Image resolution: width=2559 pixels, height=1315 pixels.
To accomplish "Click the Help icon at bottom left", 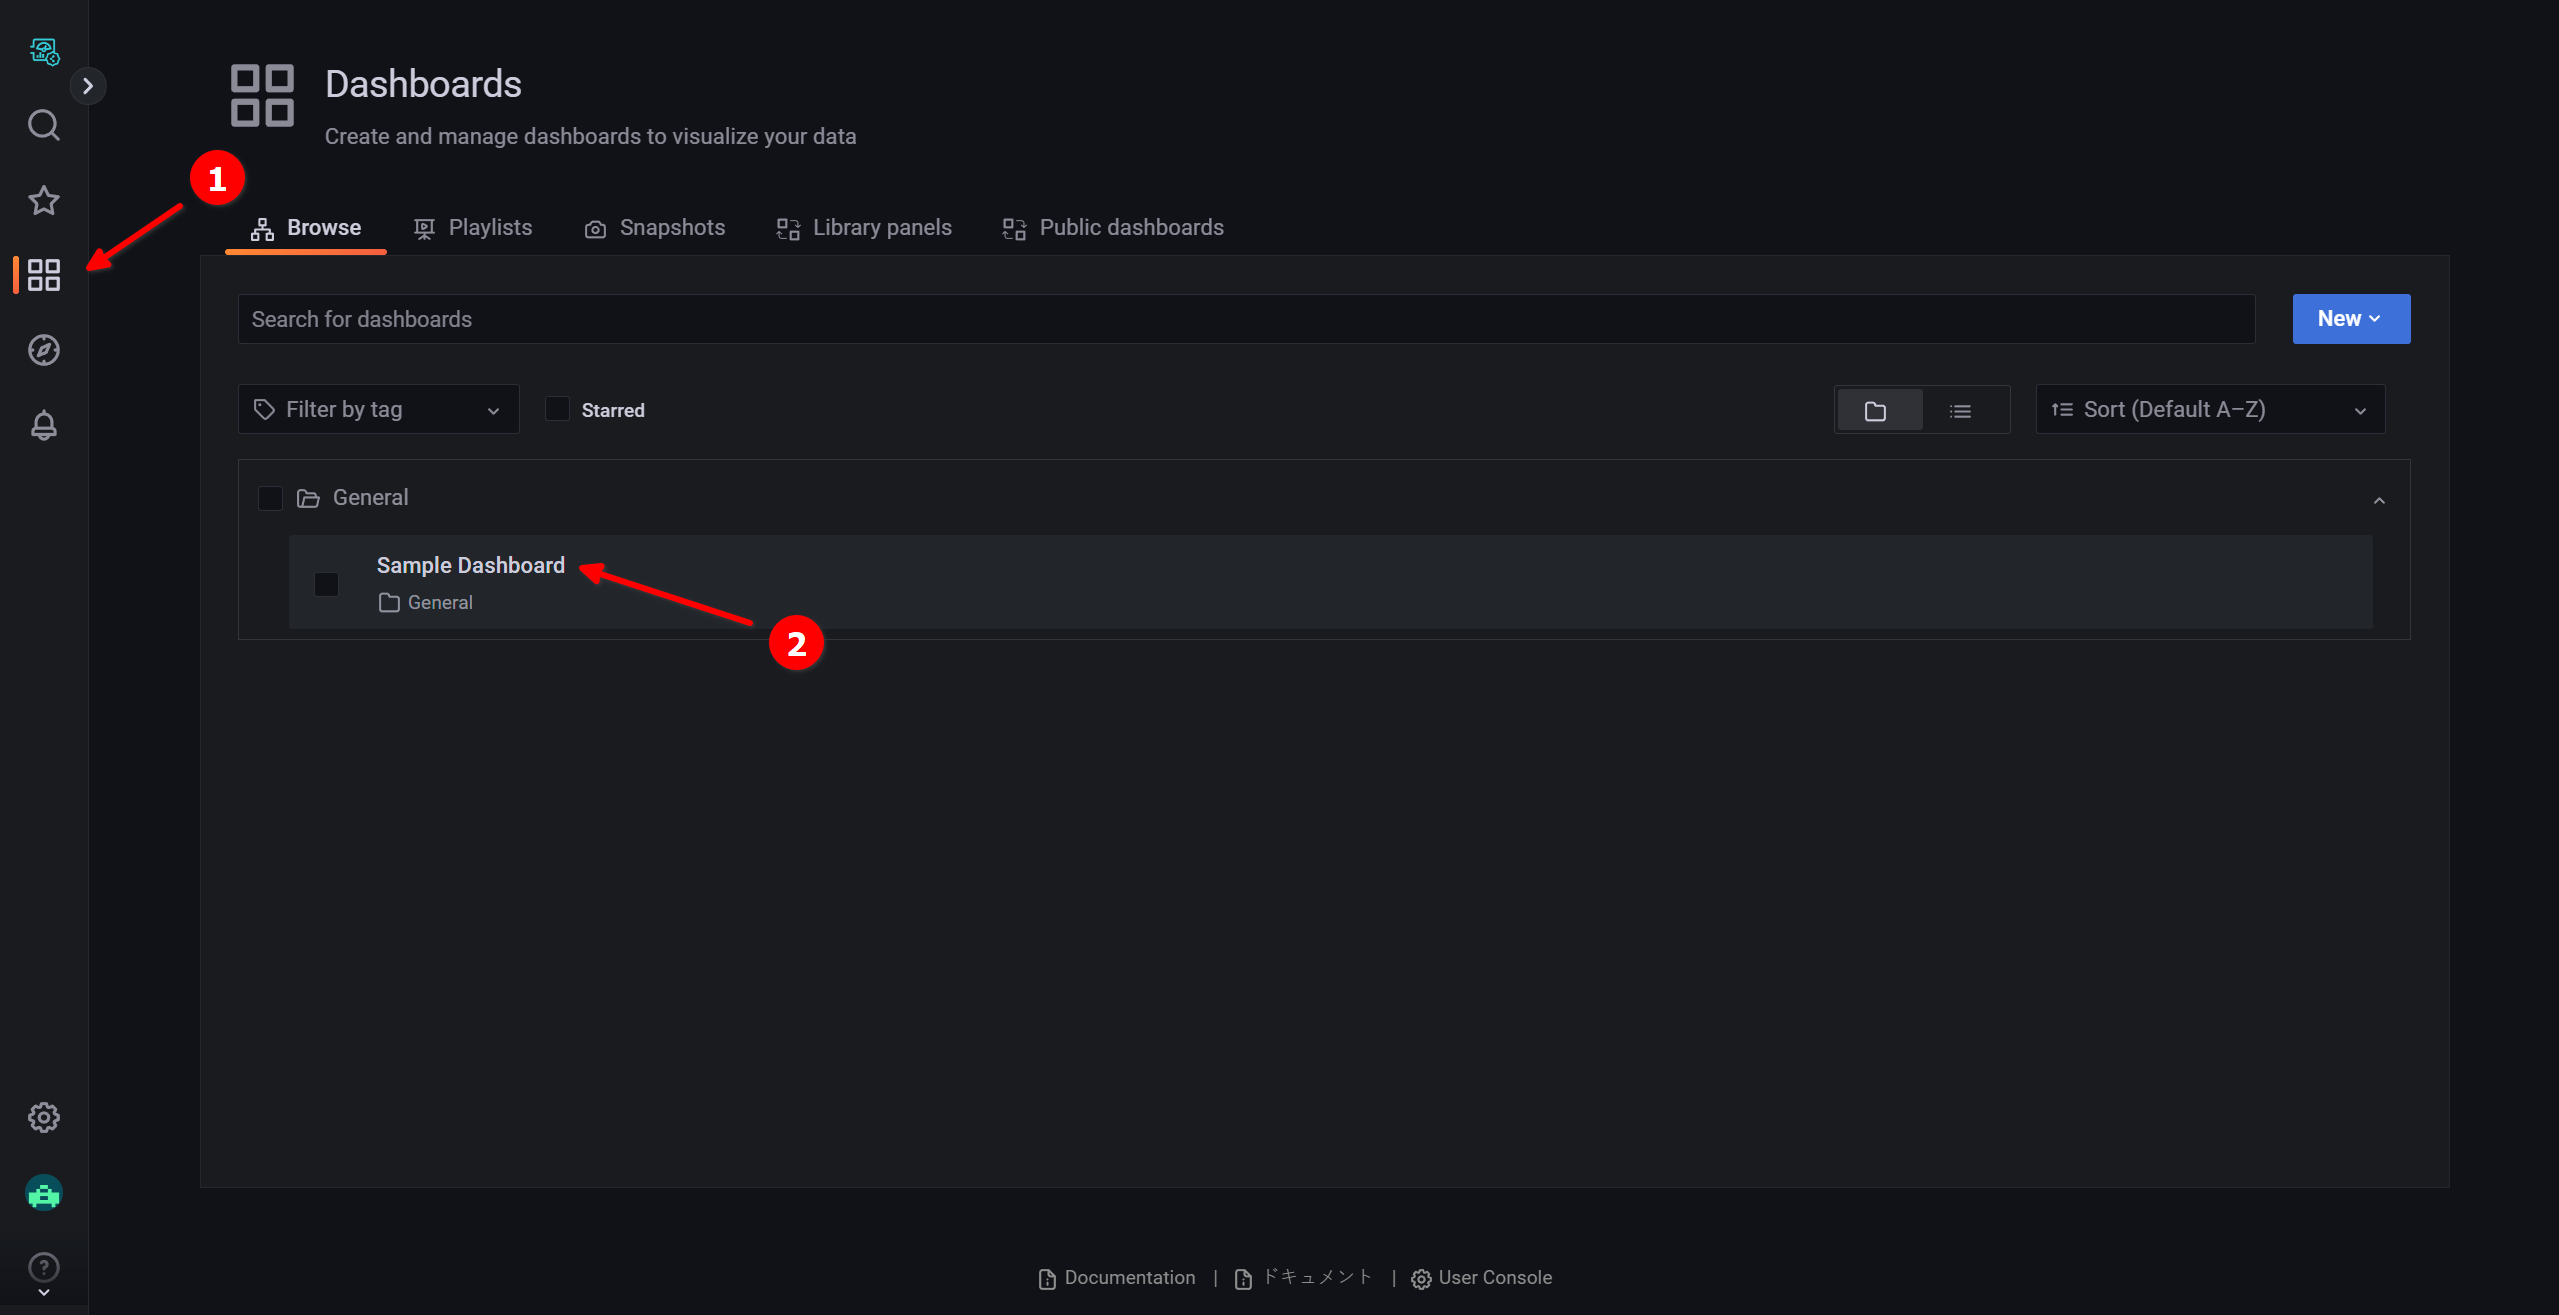I will [45, 1266].
